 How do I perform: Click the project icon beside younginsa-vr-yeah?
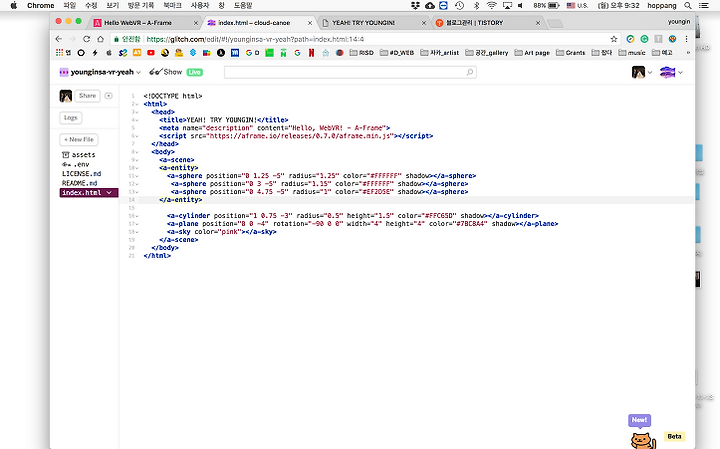[64, 72]
